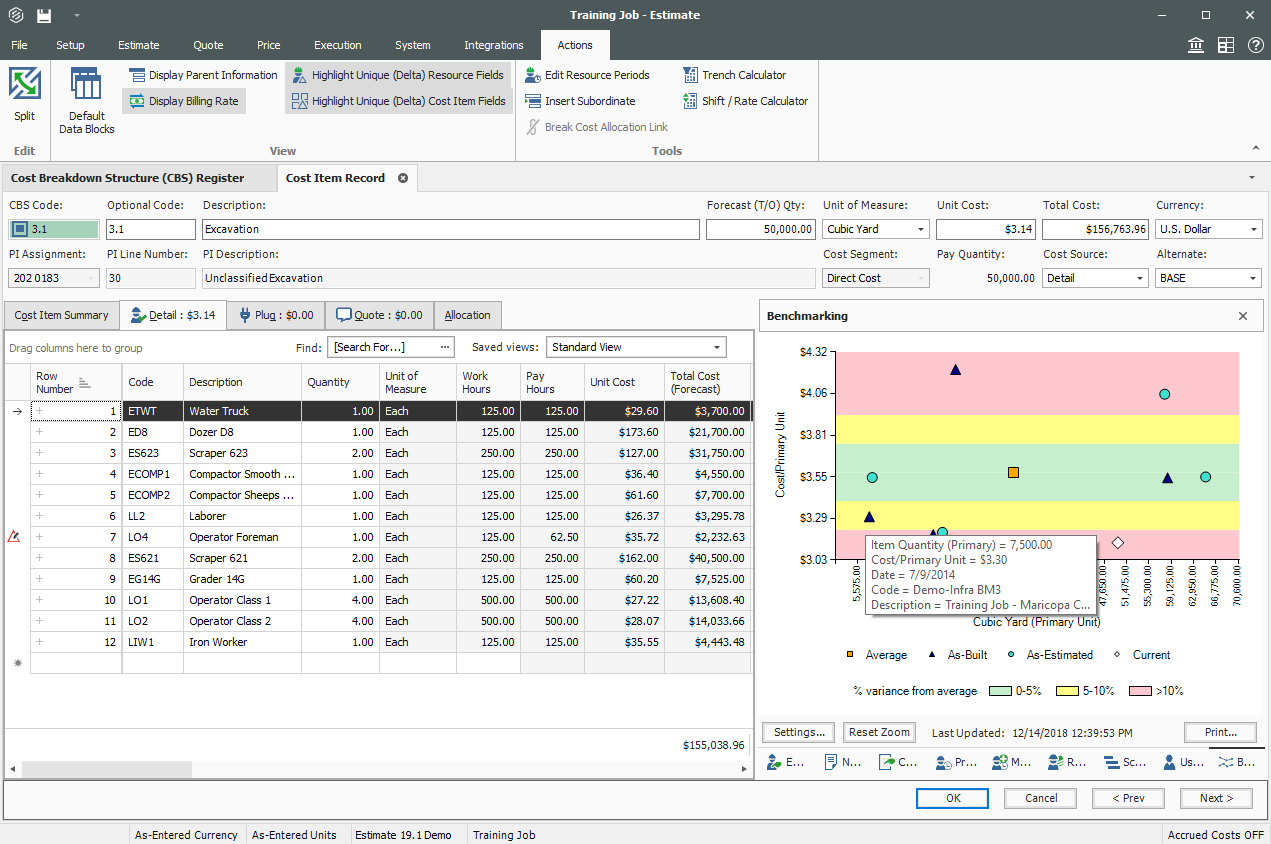Image resolution: width=1271 pixels, height=844 pixels.
Task: Open the Saved views Standard View dropdown
Action: [x=717, y=347]
